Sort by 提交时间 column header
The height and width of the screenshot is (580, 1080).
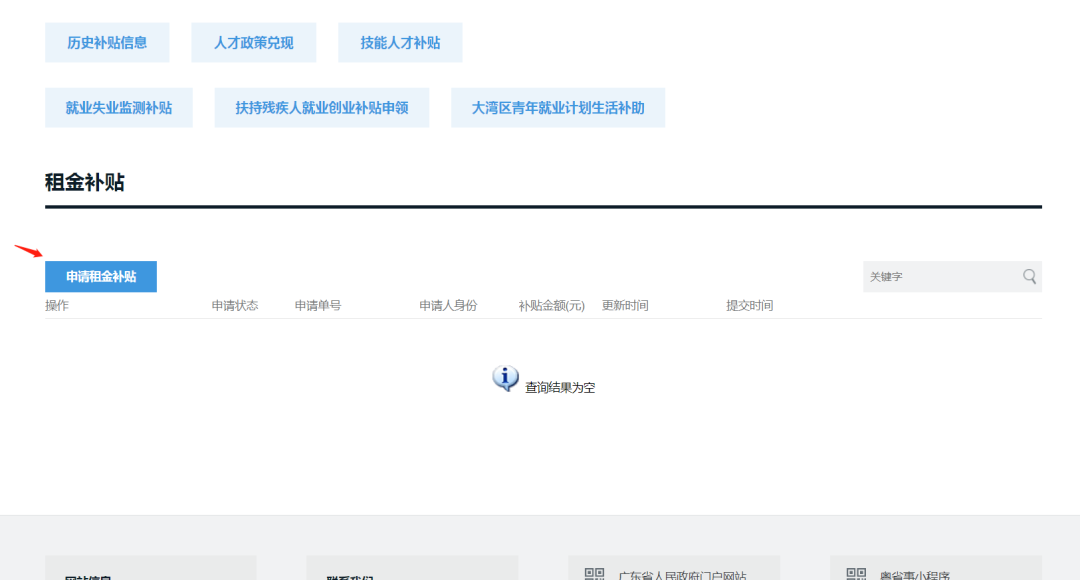pyautogui.click(x=749, y=306)
